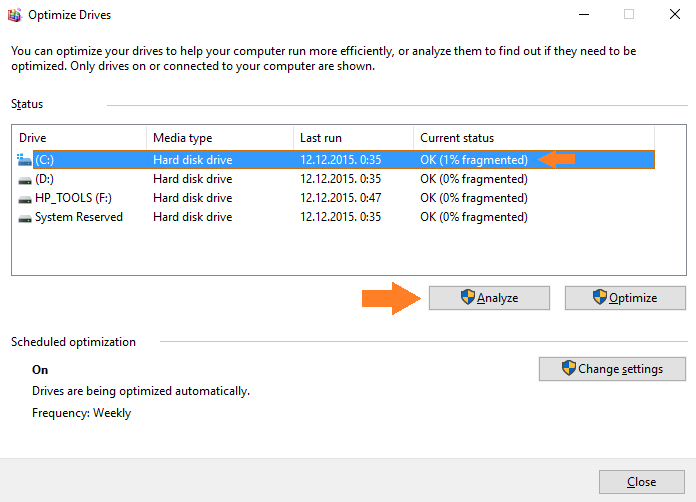Minimize the Optimize Drives window

(584, 15)
